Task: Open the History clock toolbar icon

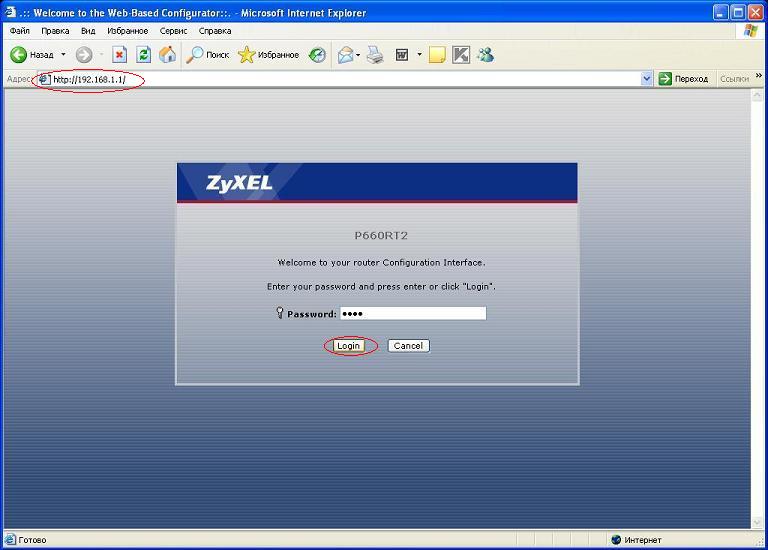Action: 317,54
